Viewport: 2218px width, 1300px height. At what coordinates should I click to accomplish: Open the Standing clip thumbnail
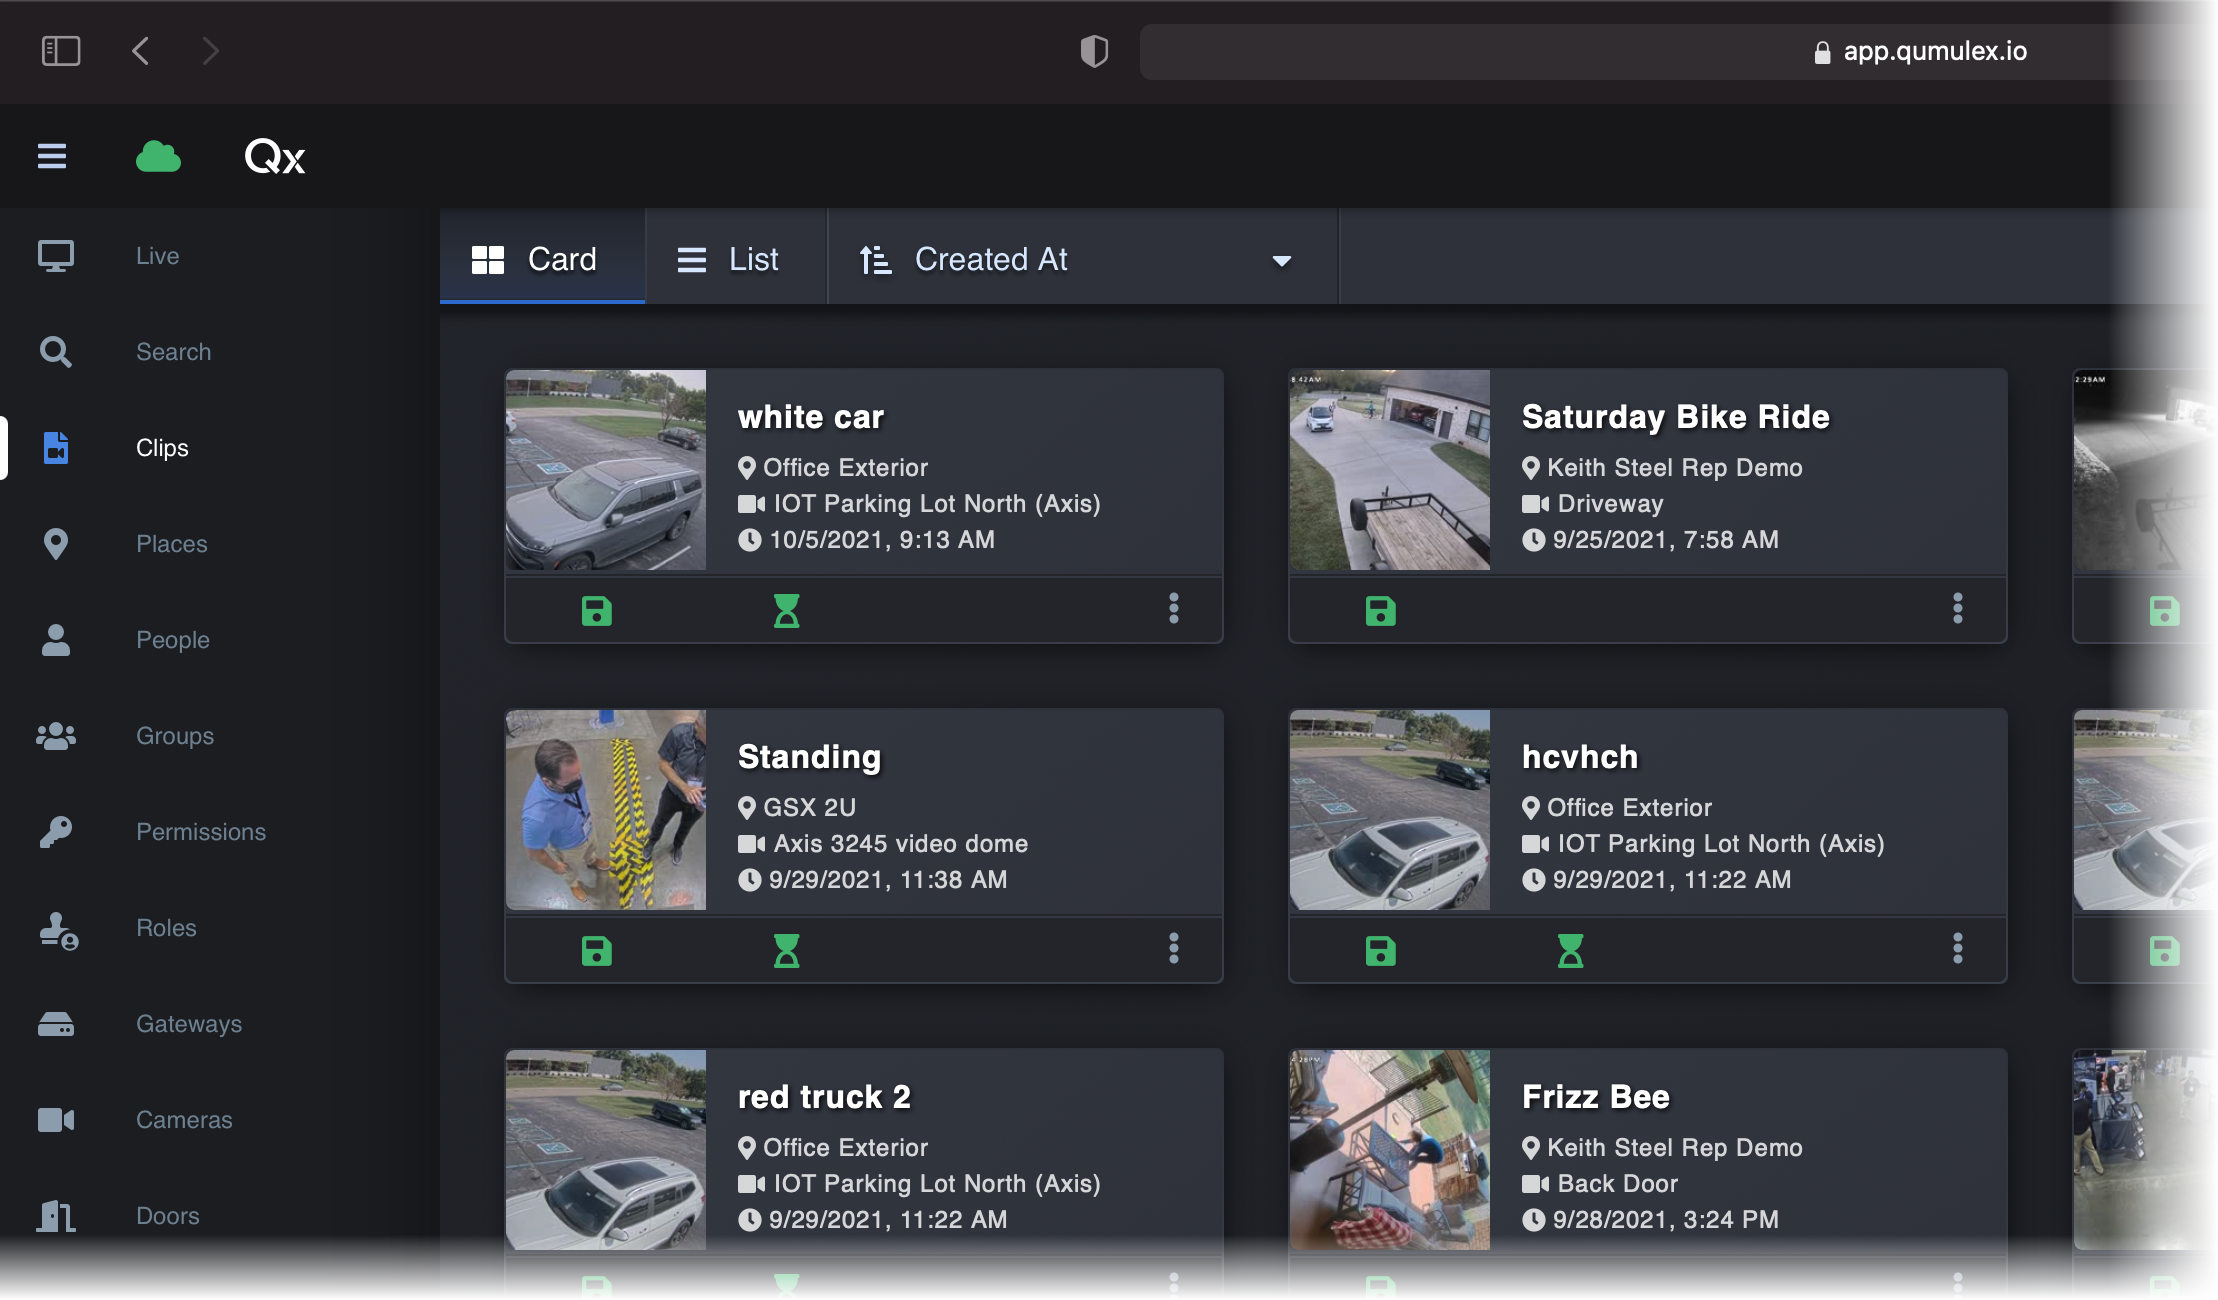click(x=606, y=810)
